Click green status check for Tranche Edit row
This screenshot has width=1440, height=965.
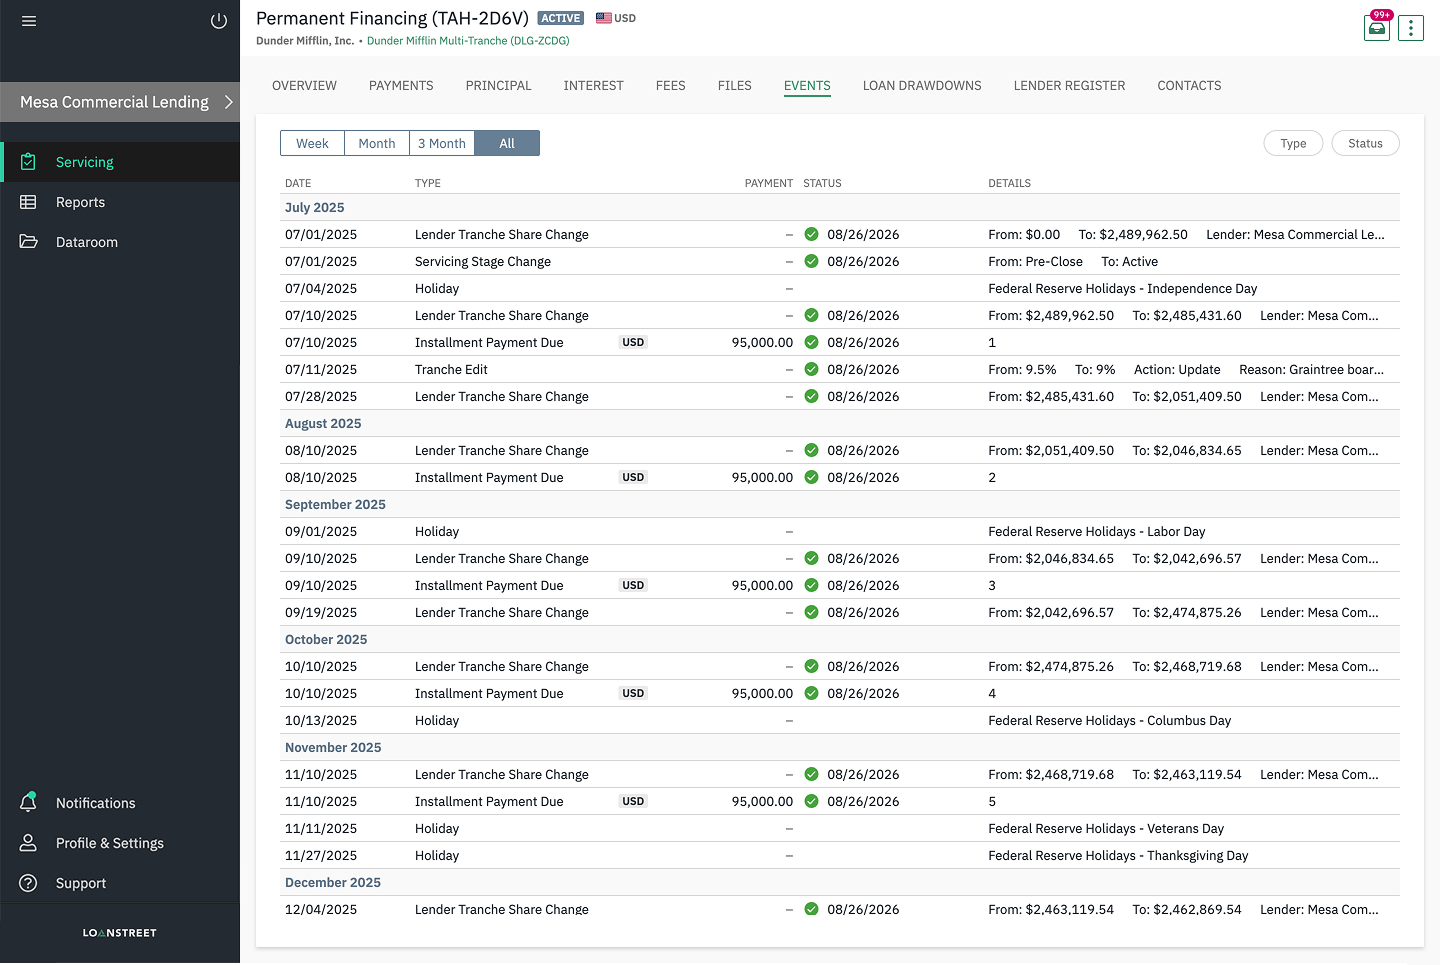point(811,369)
